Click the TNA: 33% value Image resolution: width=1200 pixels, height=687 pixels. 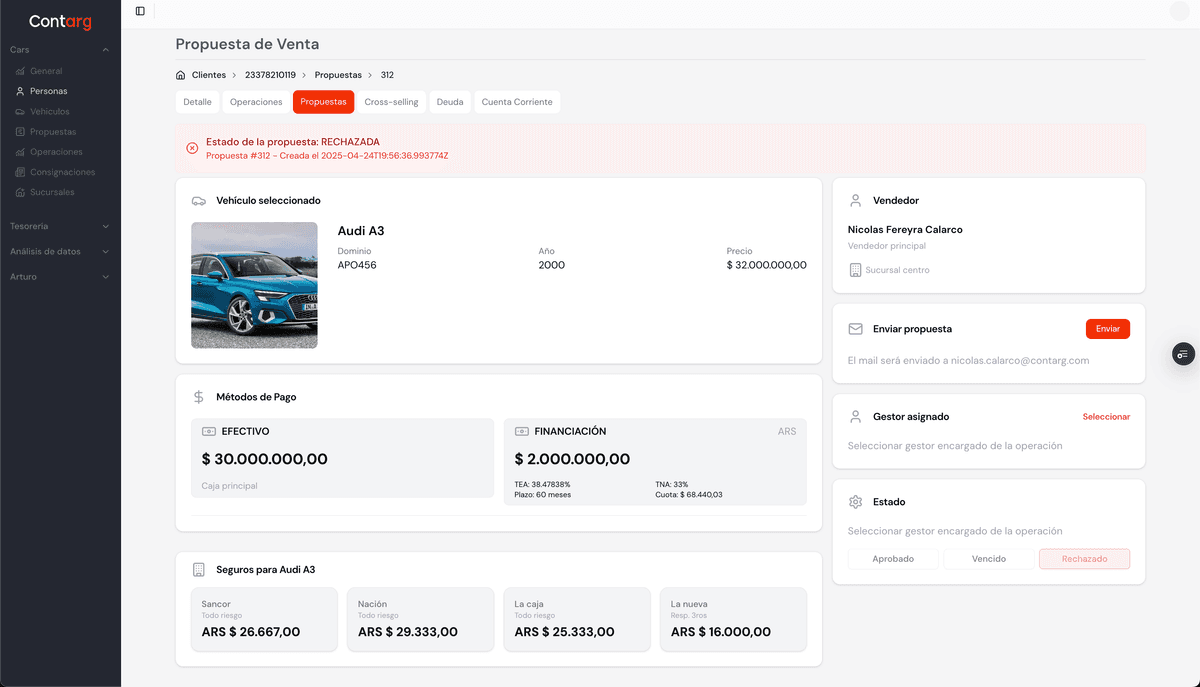(x=672, y=484)
